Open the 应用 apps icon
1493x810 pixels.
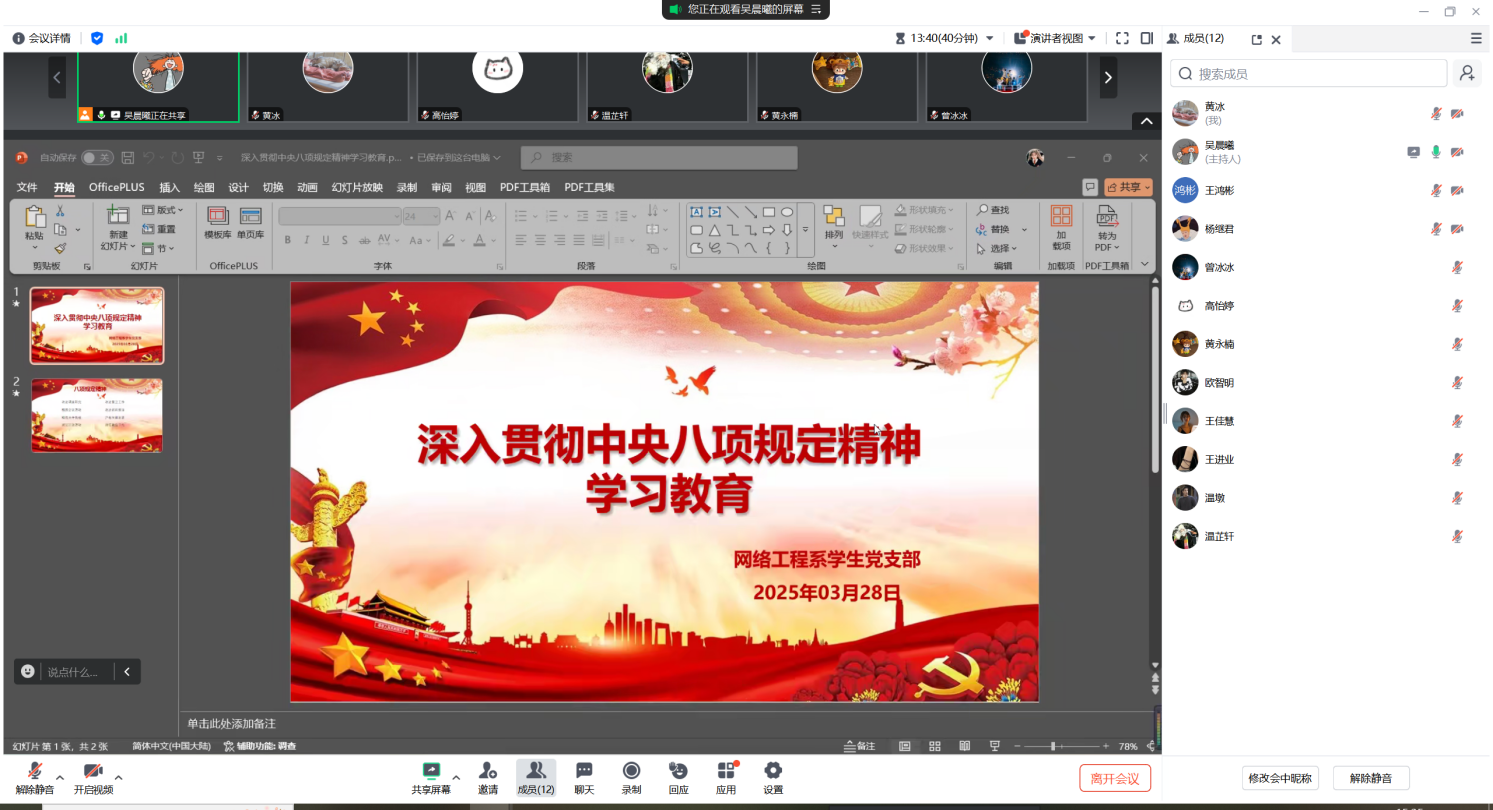726,771
